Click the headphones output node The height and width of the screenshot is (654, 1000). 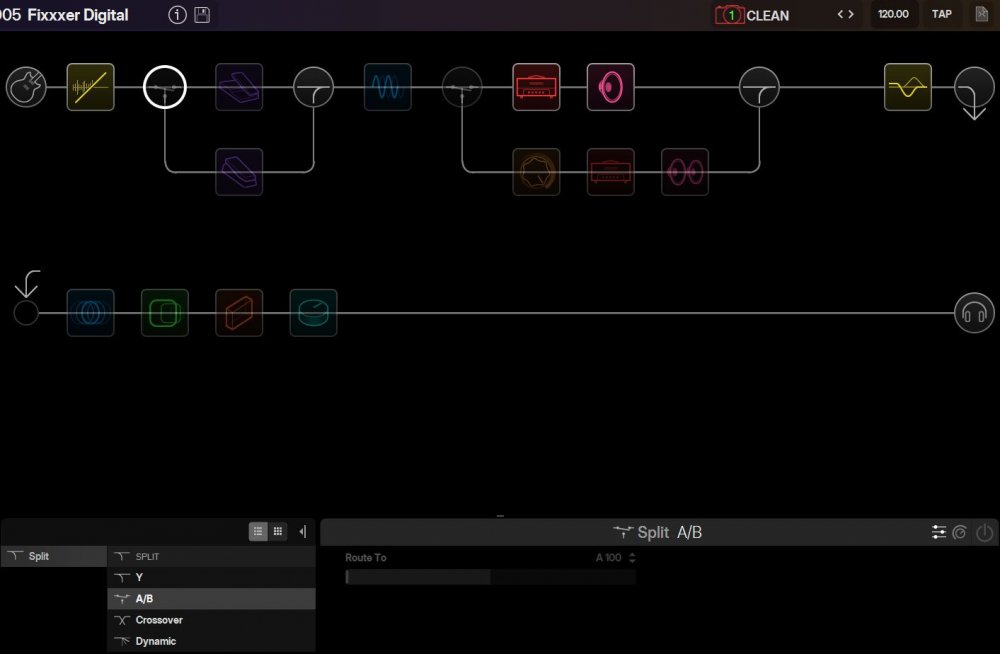(x=974, y=313)
